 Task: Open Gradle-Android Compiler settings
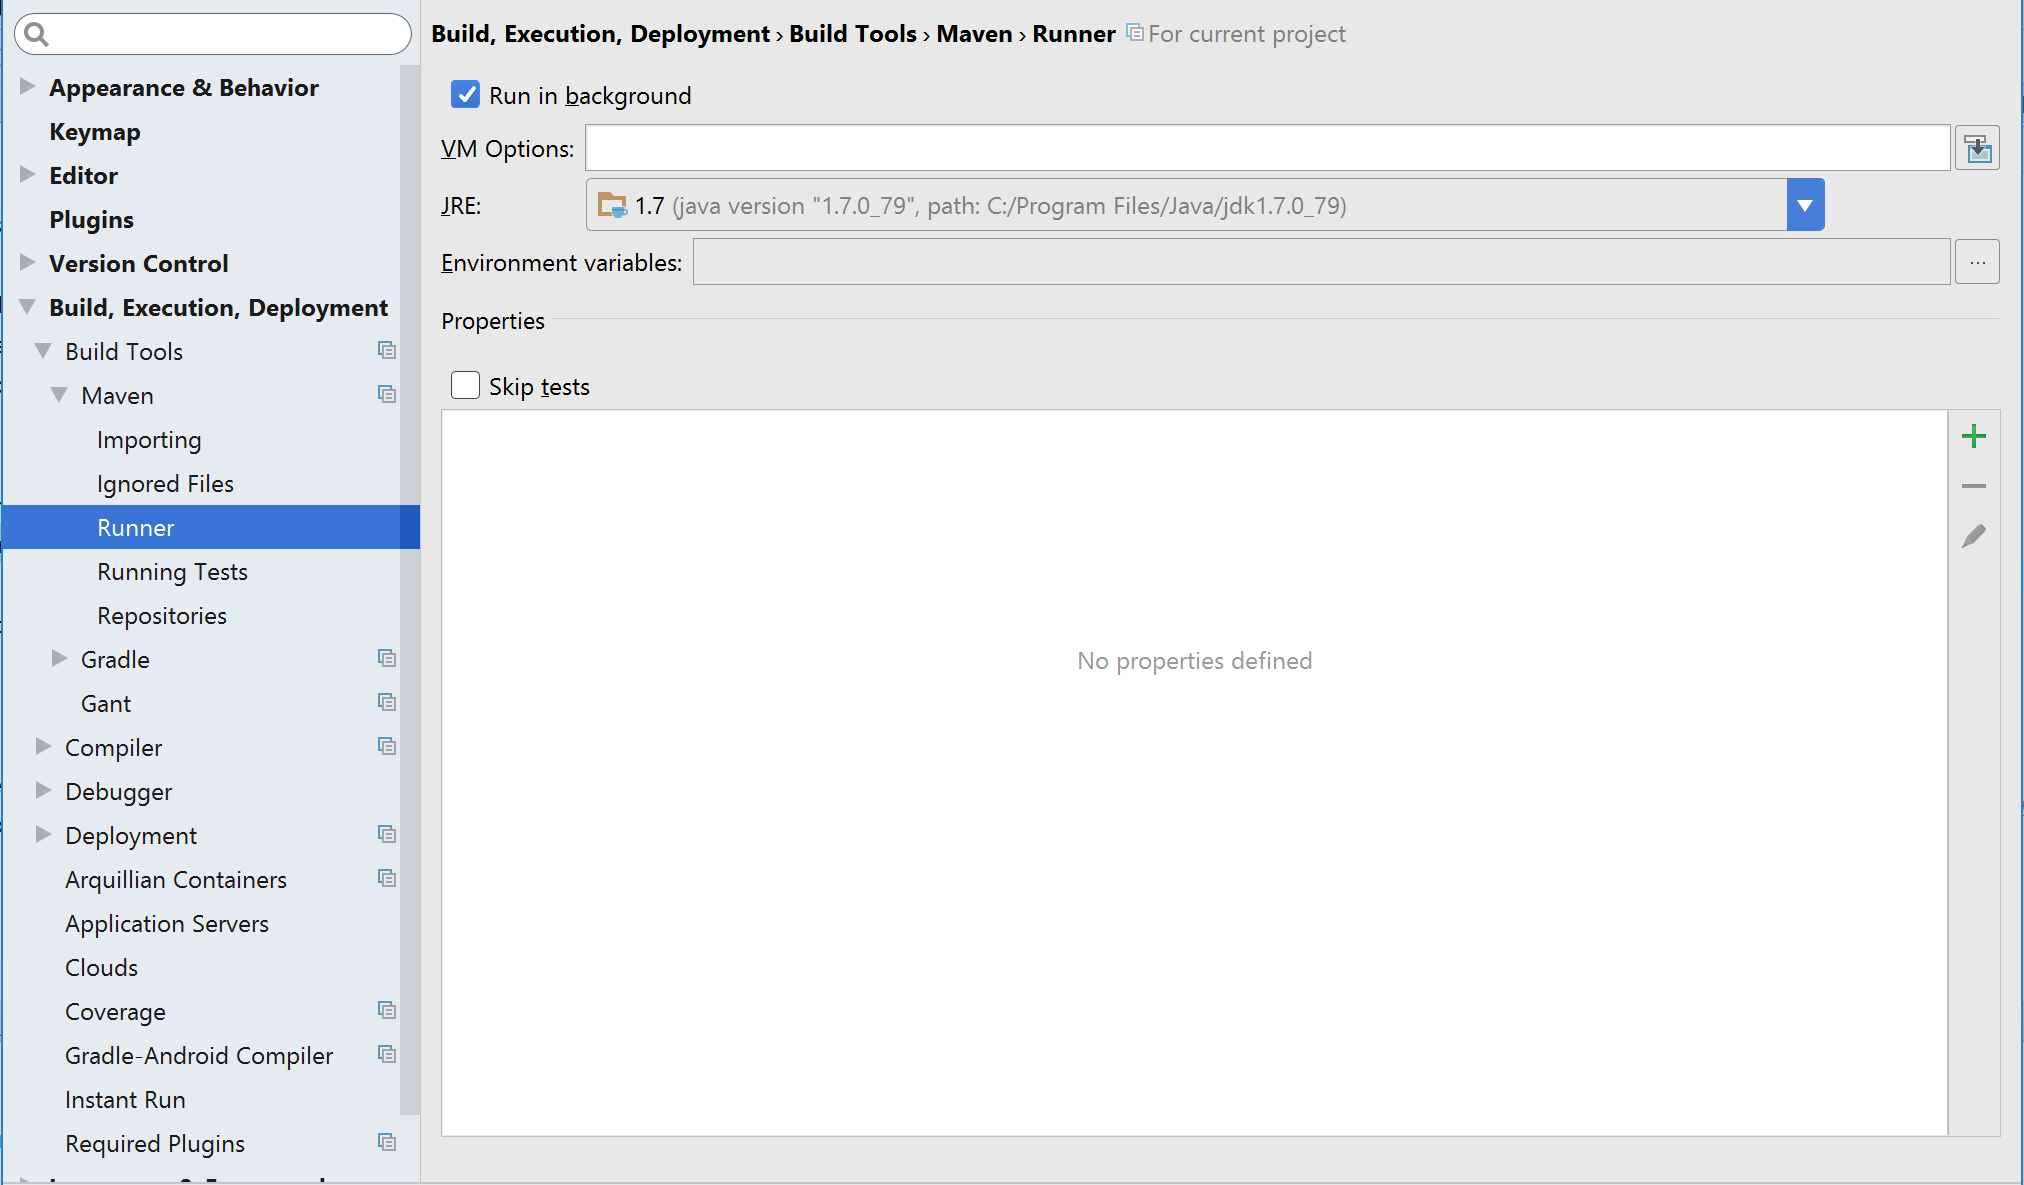(199, 1056)
